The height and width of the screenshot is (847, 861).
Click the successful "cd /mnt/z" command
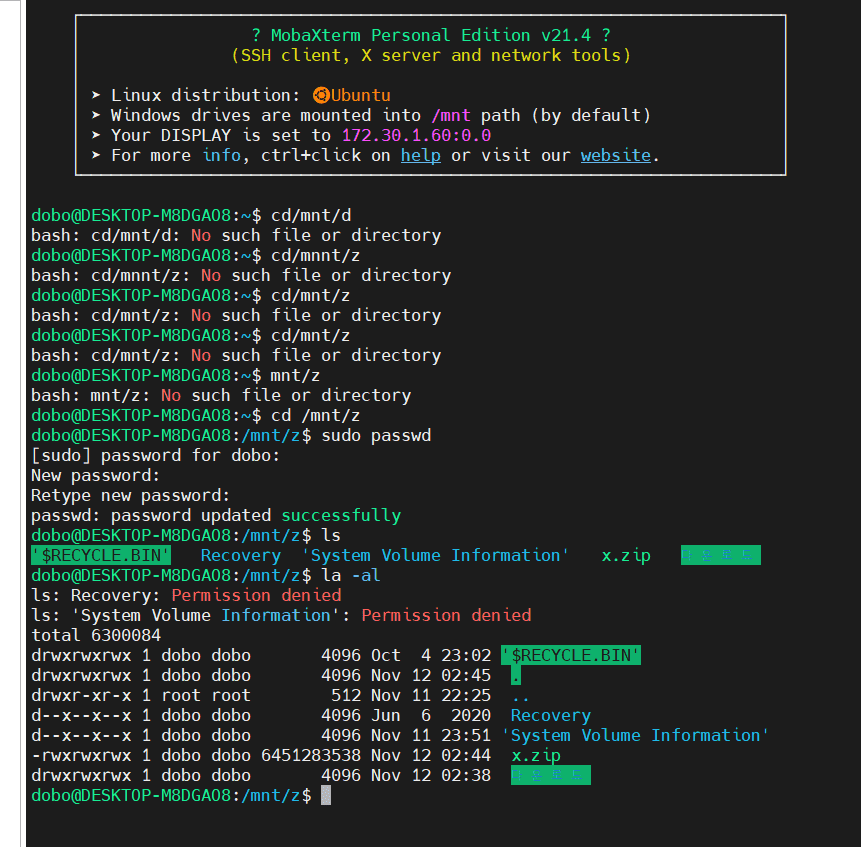[316, 416]
